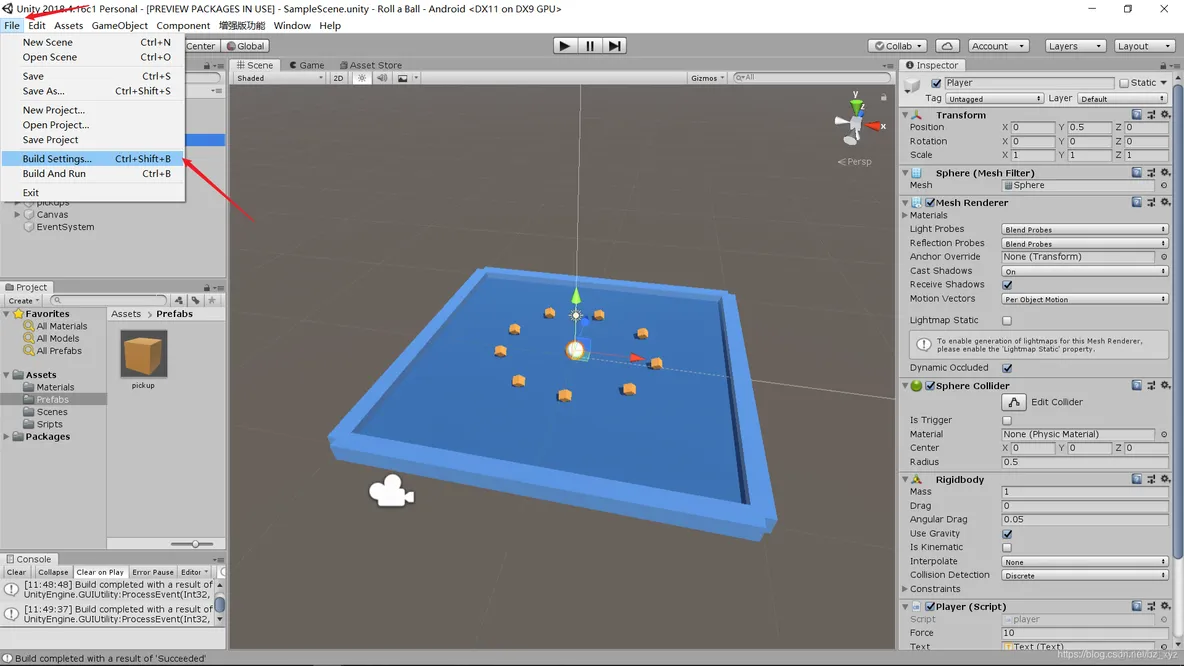Toggle scene lighting sun icon
This screenshot has height=666, width=1184.
tap(362, 78)
